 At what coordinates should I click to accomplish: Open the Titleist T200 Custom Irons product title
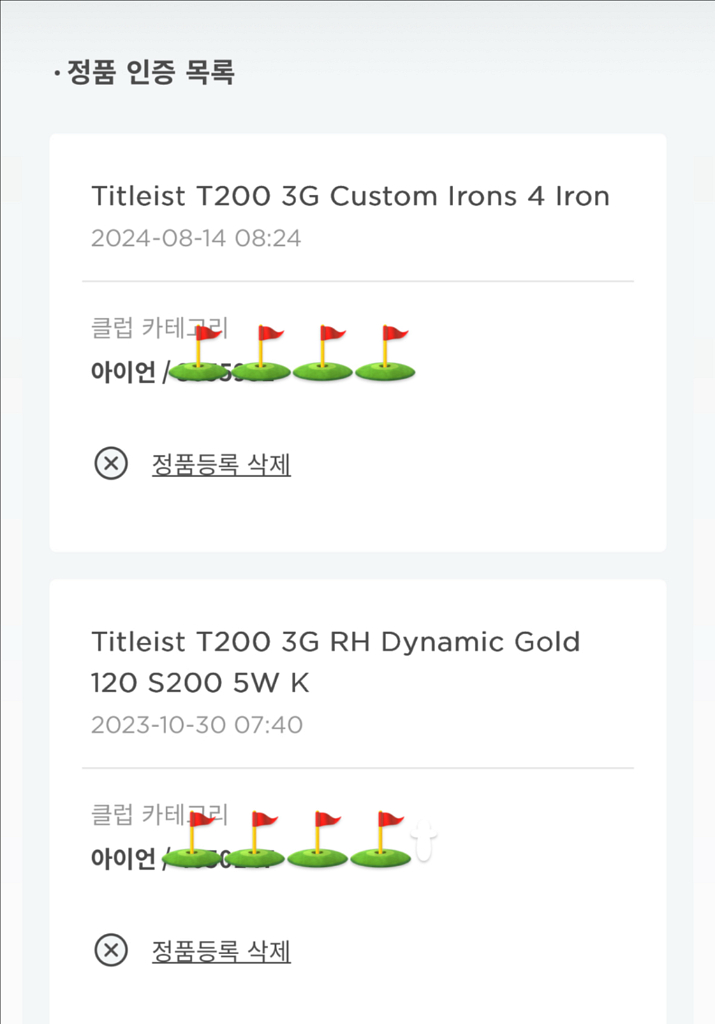point(351,197)
